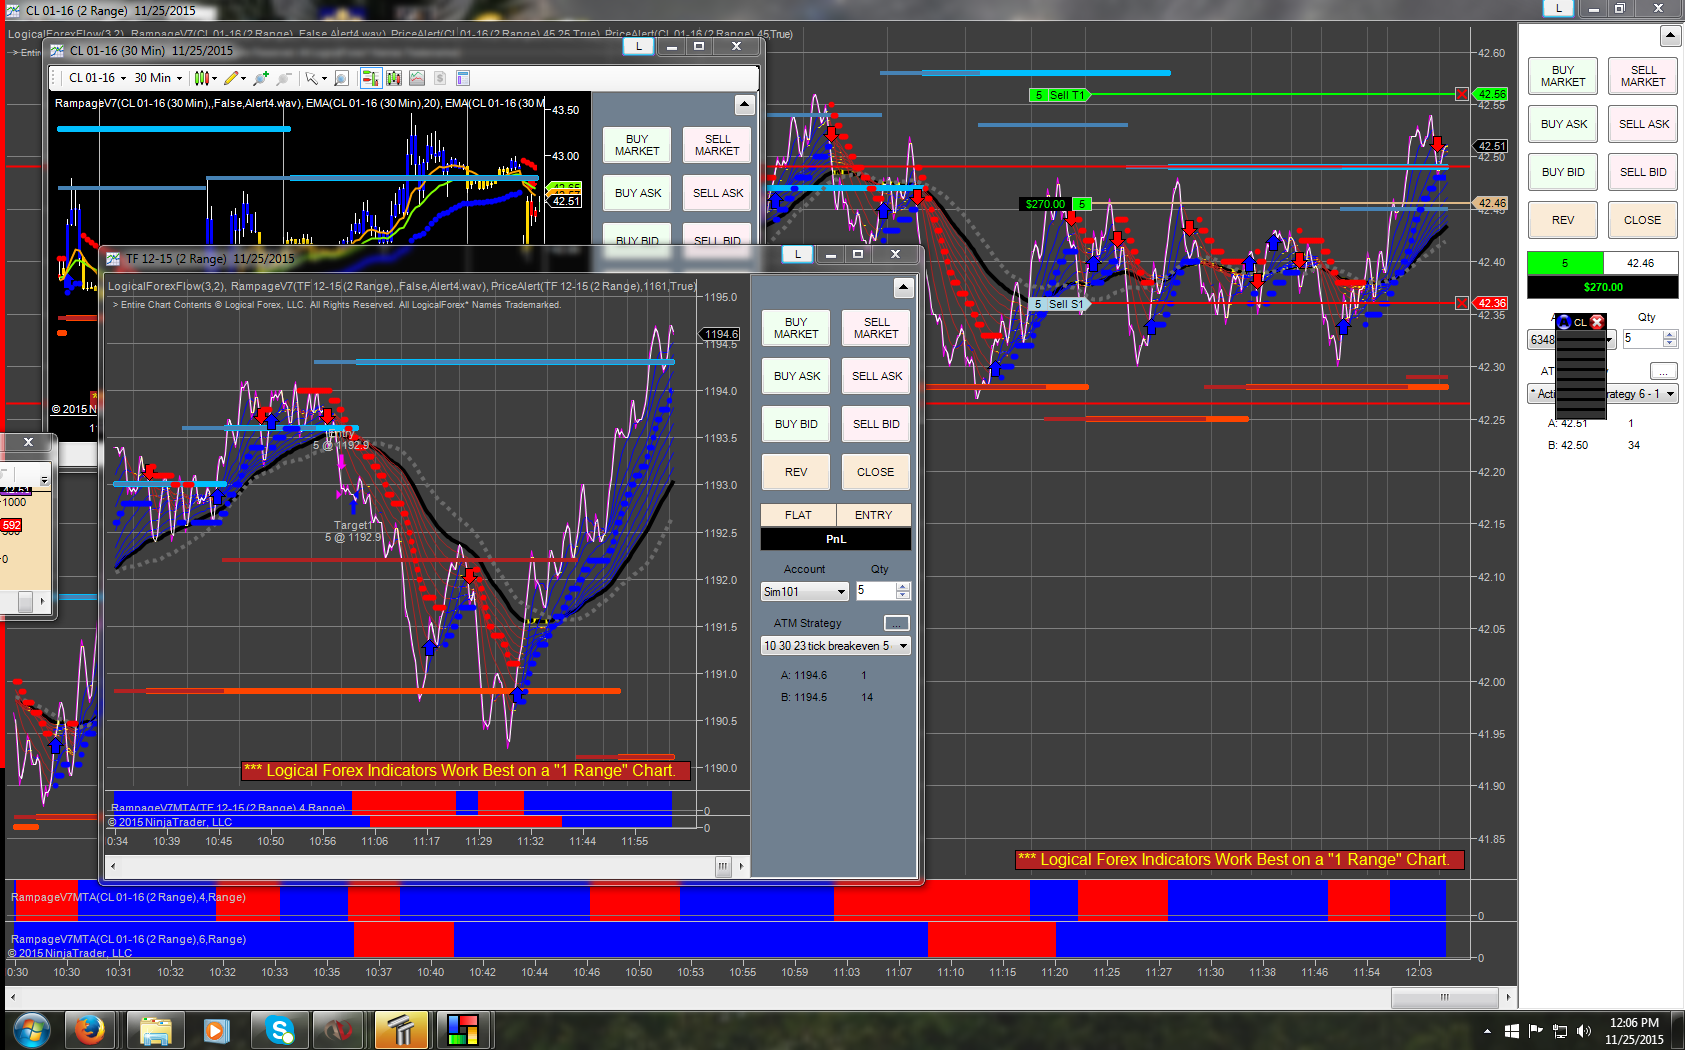Open Windows Media Player from taskbar

click(x=217, y=1029)
